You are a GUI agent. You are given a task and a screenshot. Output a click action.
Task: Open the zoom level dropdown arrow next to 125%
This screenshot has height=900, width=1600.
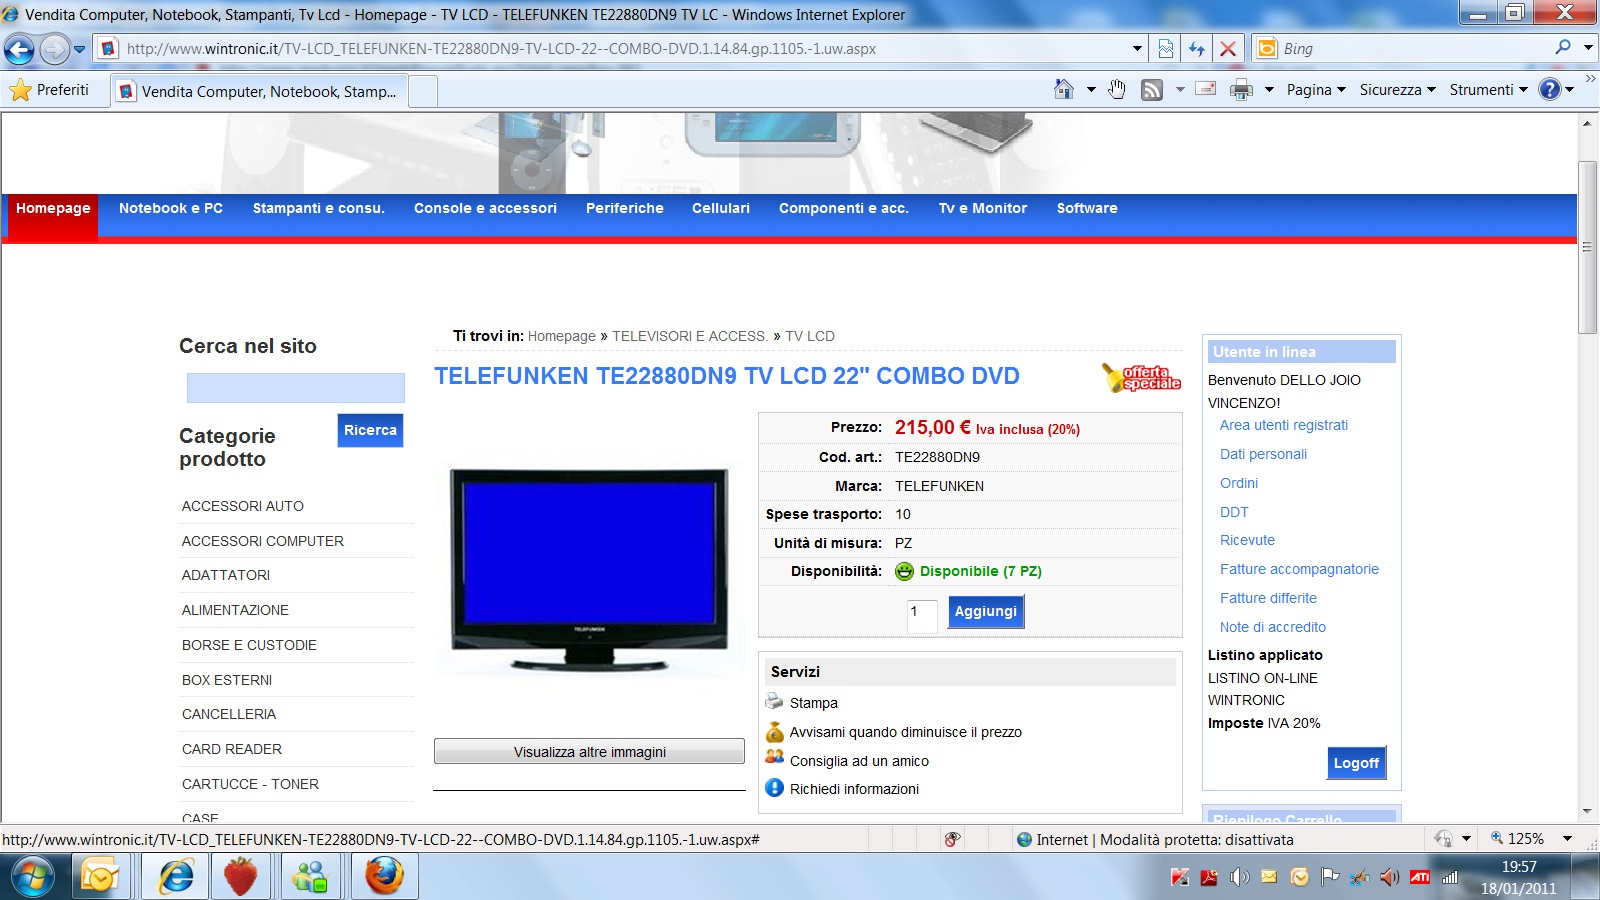1567,839
